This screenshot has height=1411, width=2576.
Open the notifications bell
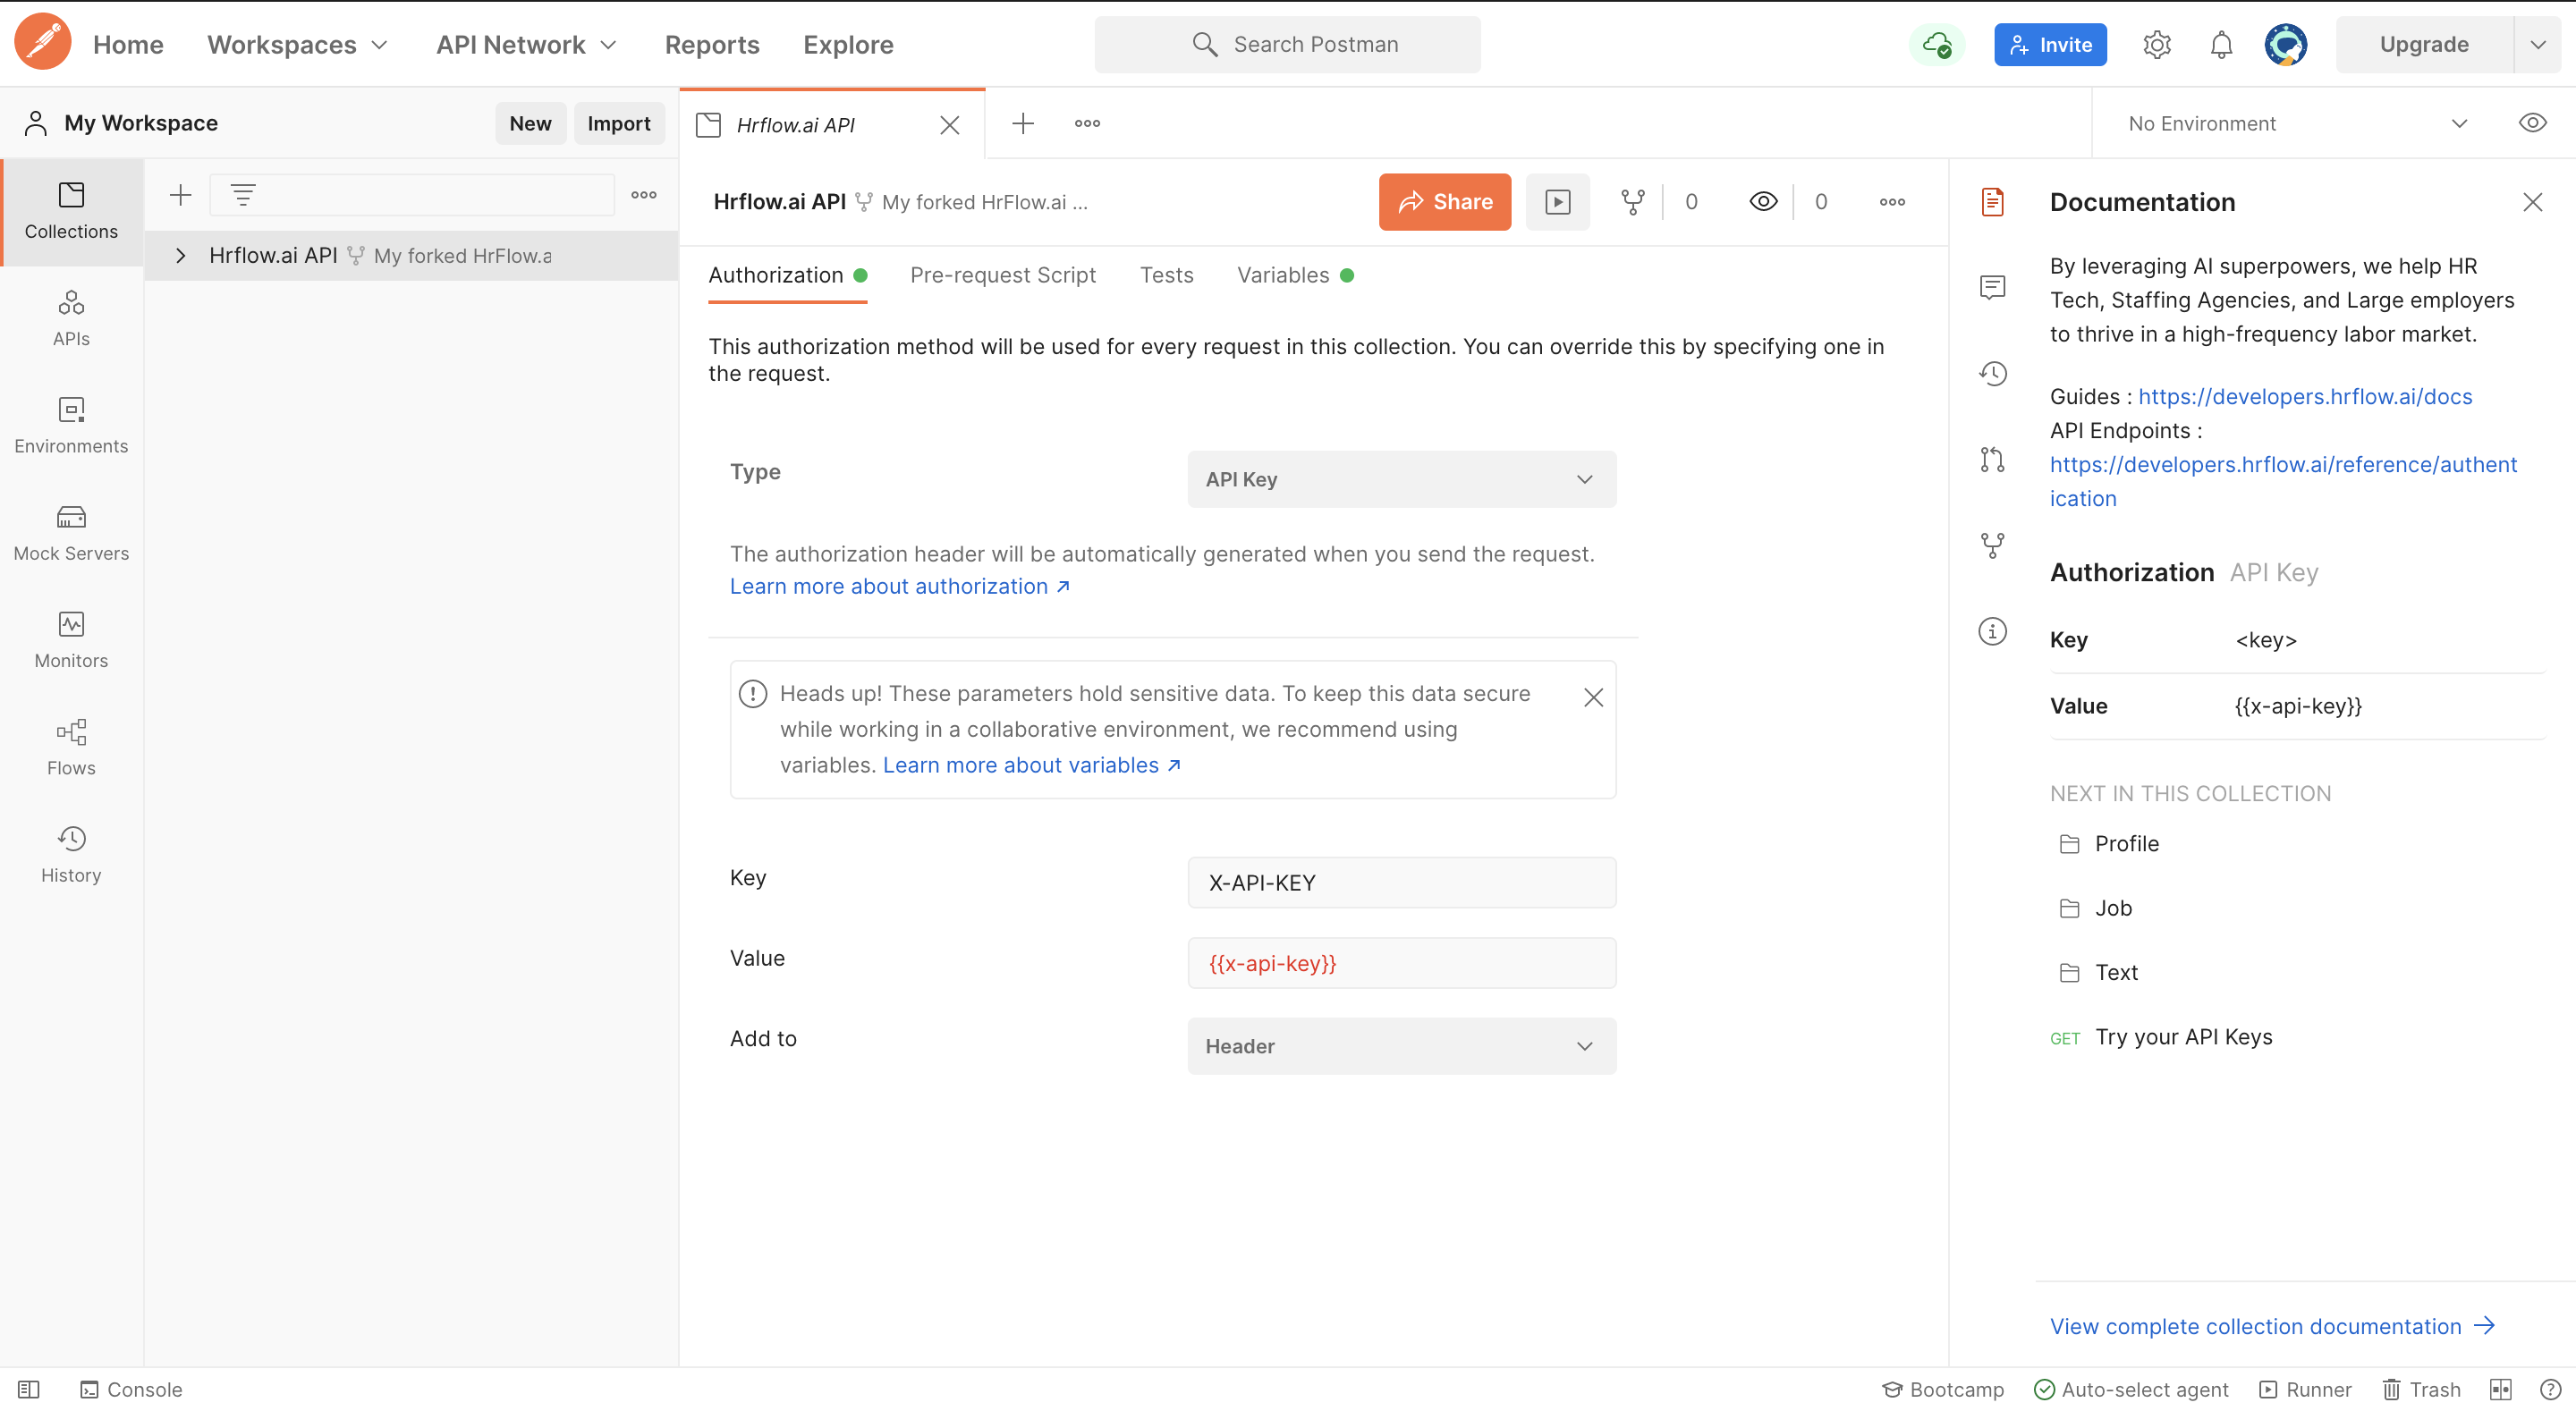point(2221,45)
